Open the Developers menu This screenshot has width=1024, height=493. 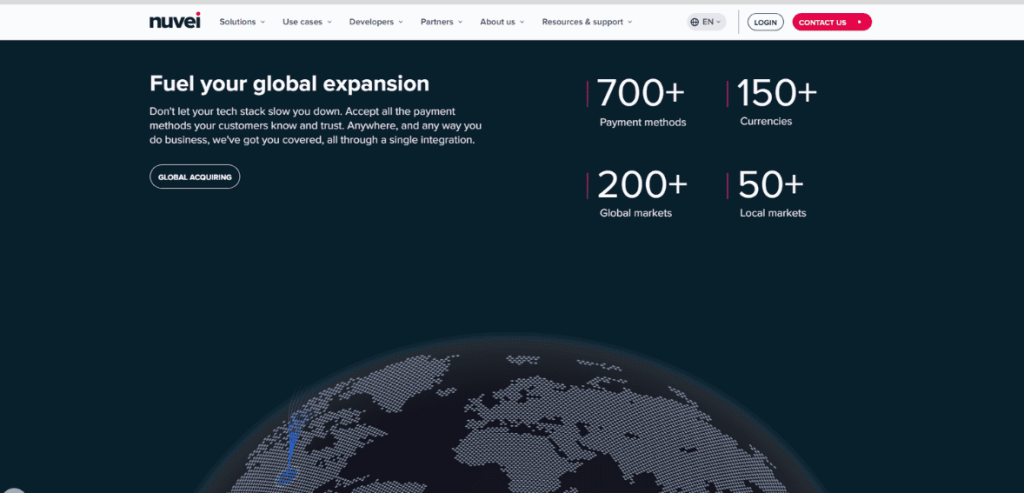376,22
